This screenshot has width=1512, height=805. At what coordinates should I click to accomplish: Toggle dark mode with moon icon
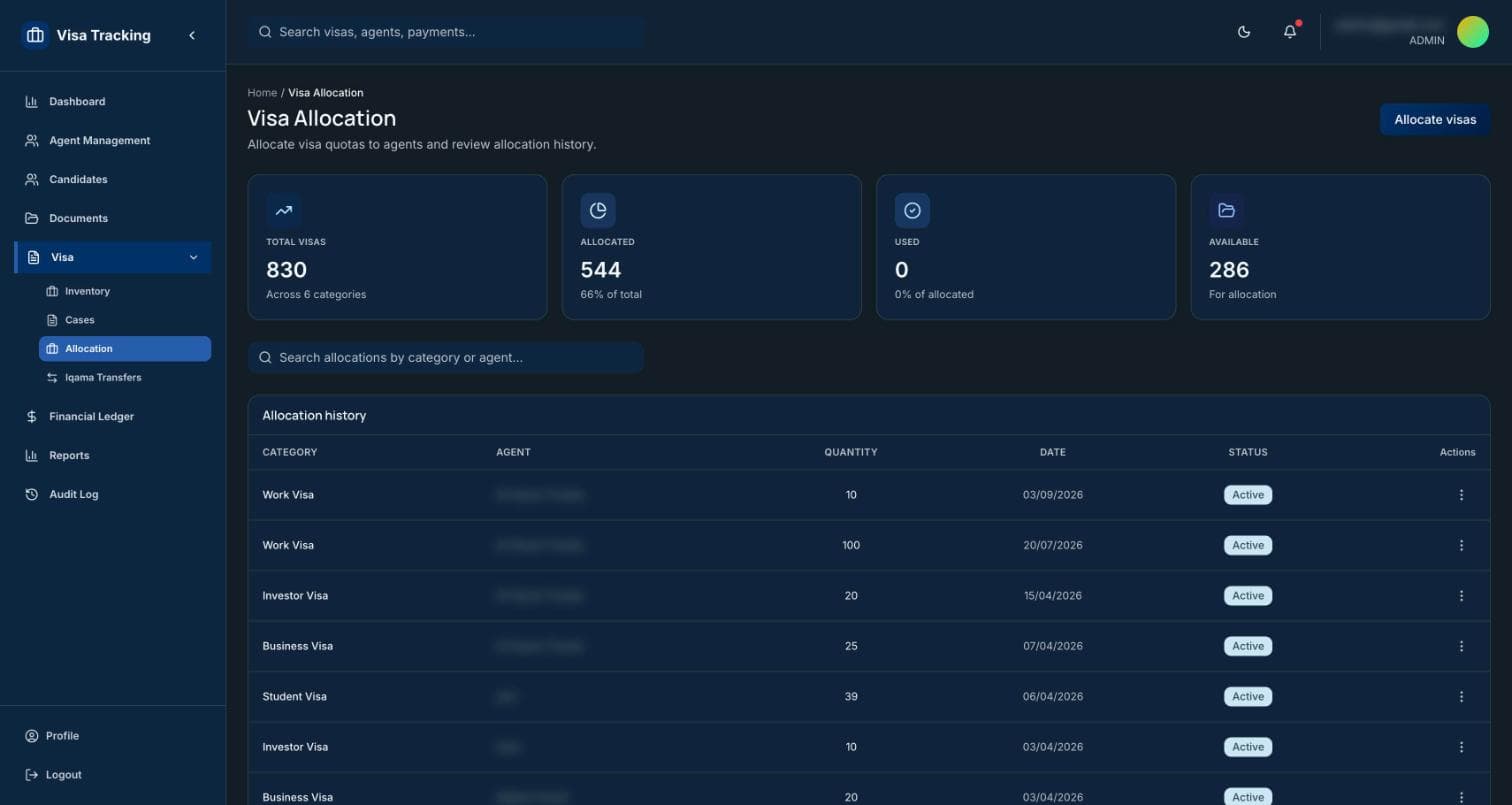click(1244, 32)
